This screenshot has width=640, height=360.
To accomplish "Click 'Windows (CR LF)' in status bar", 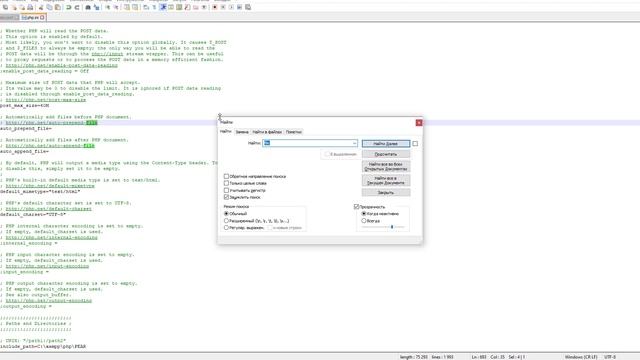I will (x=581, y=357).
